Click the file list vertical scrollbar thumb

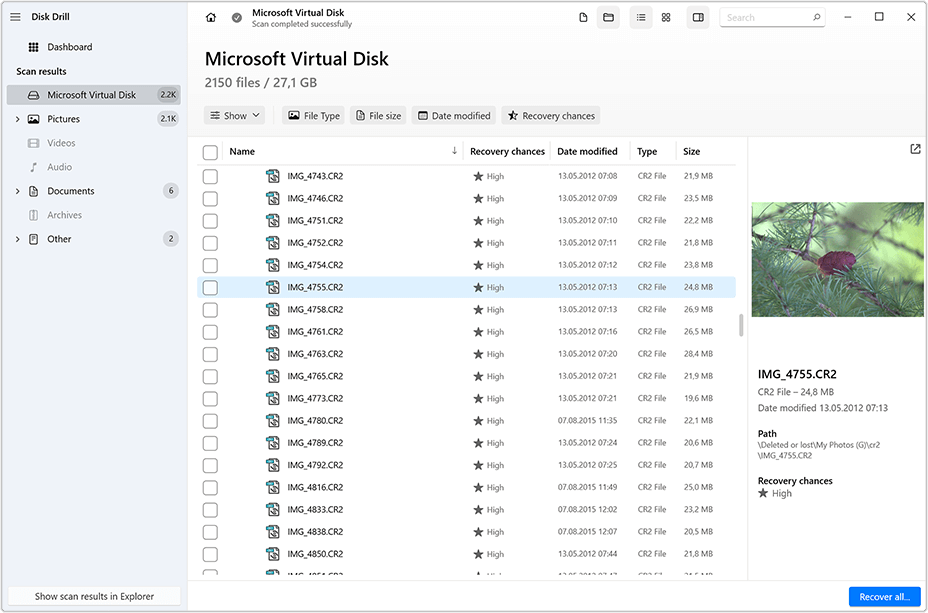(741, 325)
